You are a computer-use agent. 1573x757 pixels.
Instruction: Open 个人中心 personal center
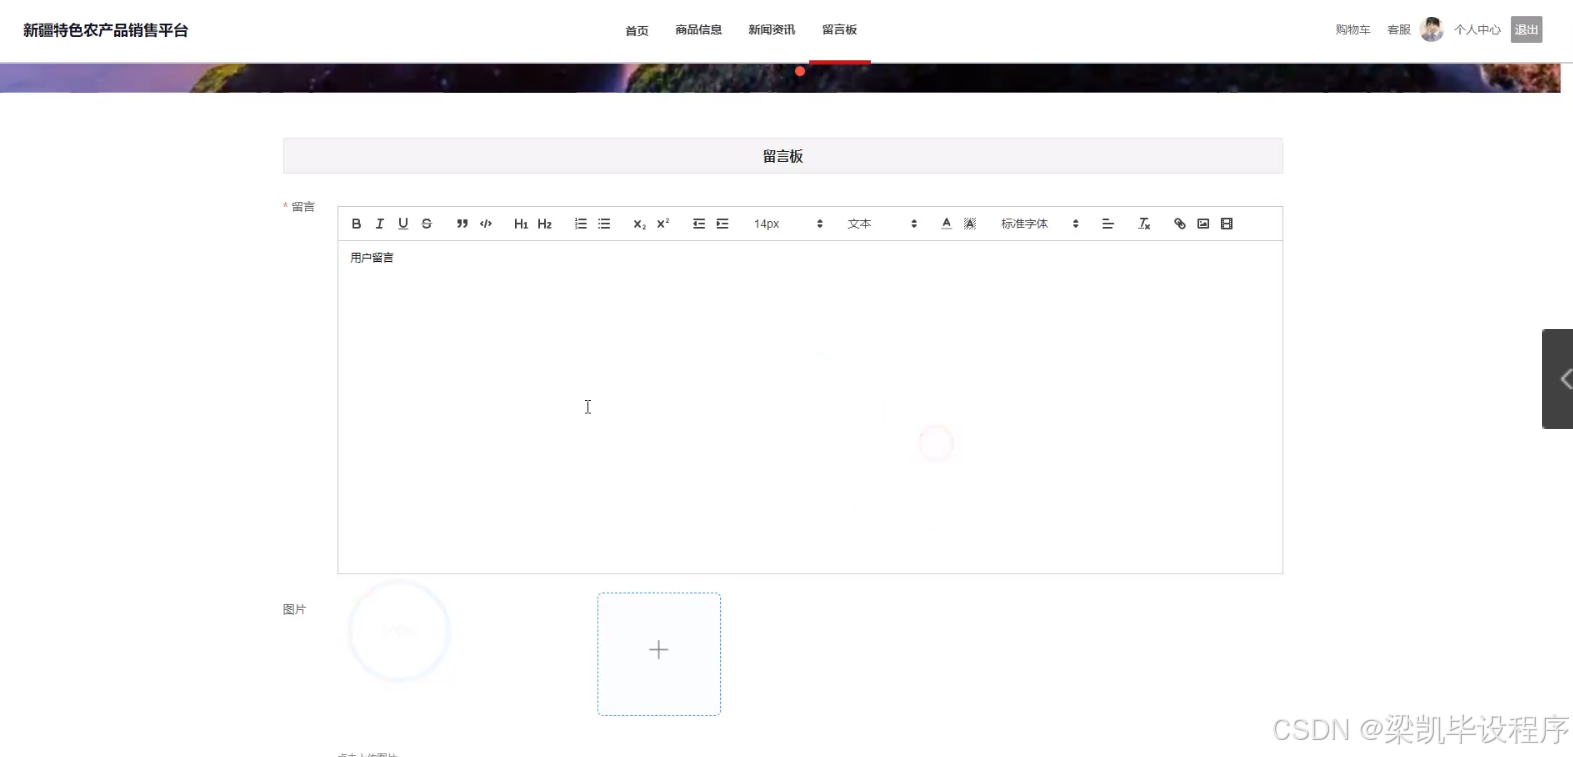point(1477,30)
